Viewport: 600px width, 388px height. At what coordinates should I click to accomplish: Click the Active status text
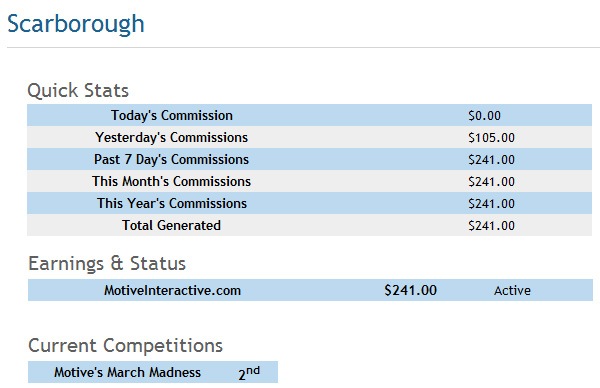coord(512,290)
